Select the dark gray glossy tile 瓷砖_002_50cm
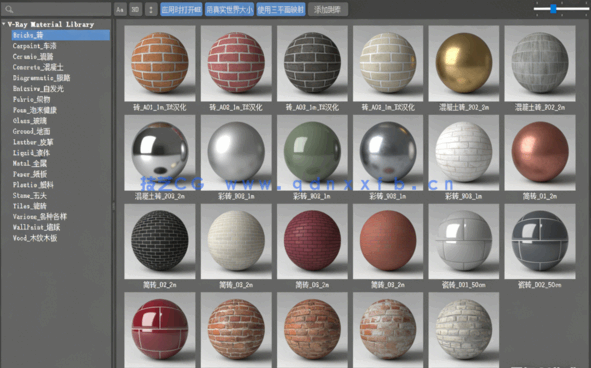This screenshot has width=591, height=368. (540, 241)
